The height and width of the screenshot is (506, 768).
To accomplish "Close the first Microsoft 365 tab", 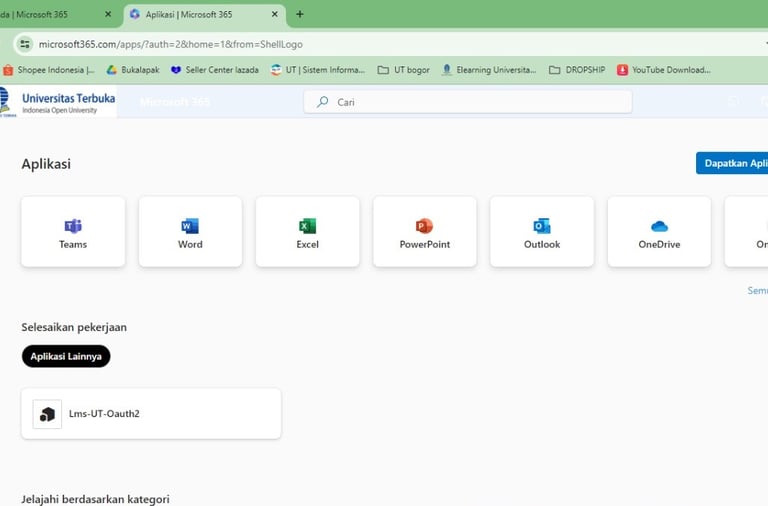I will tap(108, 14).
